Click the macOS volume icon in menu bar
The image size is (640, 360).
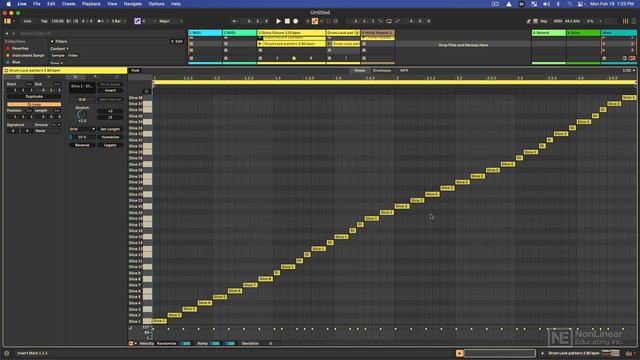(x=547, y=4)
